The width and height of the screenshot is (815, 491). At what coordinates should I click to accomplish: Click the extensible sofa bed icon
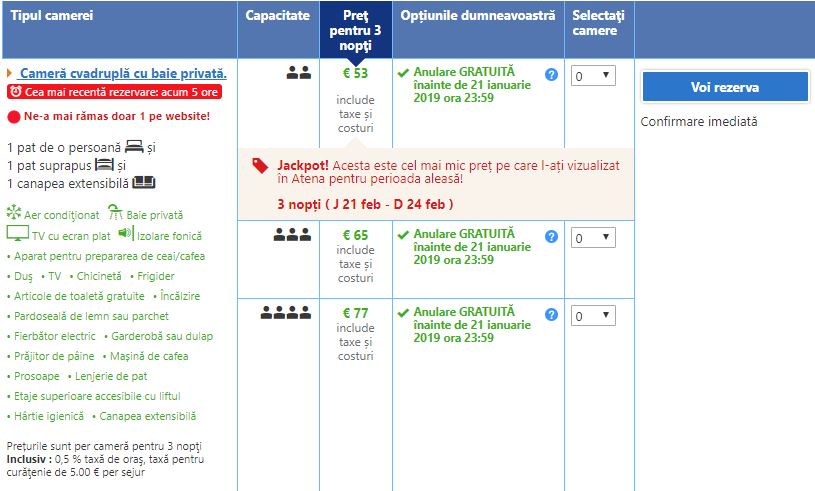[144, 183]
